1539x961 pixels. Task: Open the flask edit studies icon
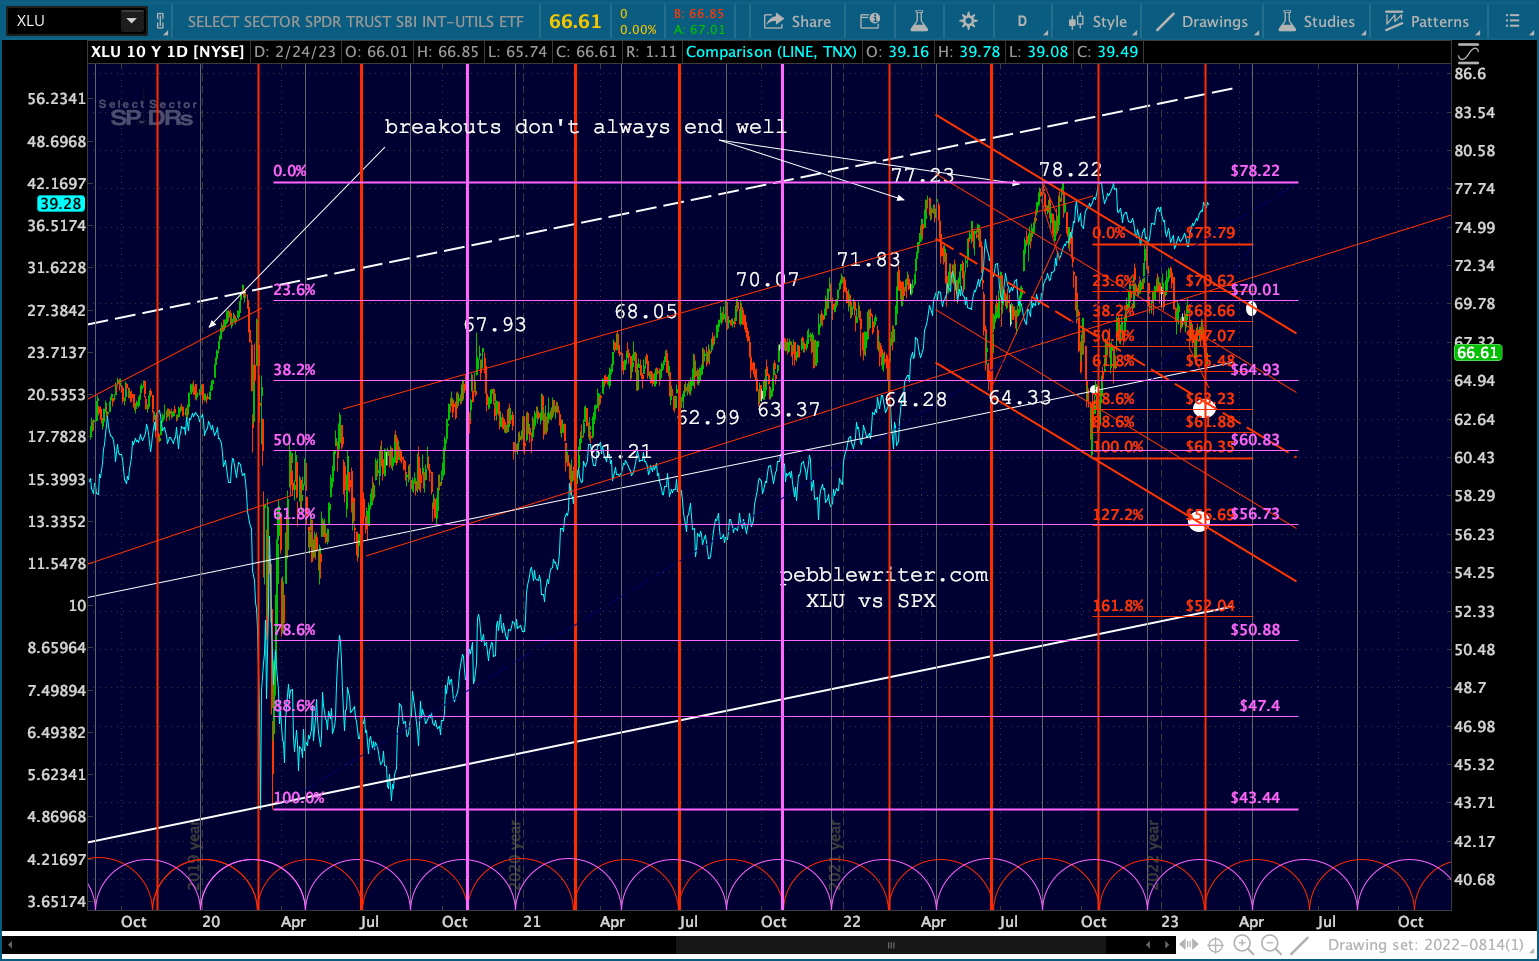pyautogui.click(x=919, y=21)
